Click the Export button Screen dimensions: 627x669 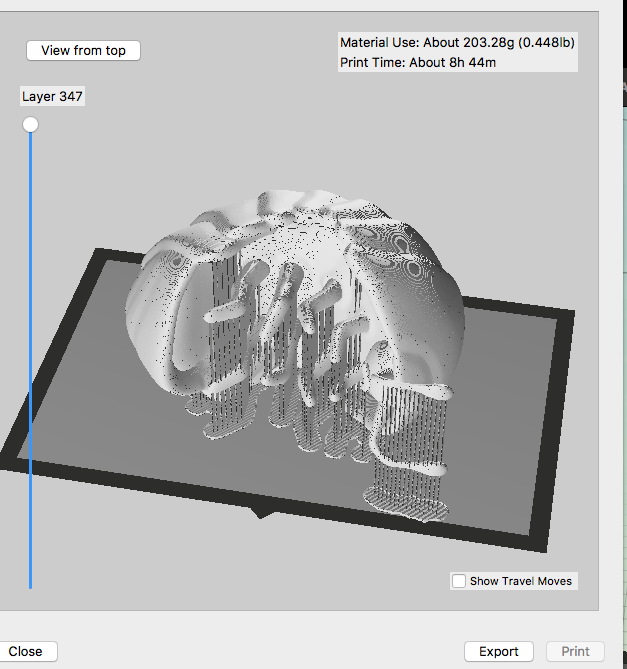[498, 651]
